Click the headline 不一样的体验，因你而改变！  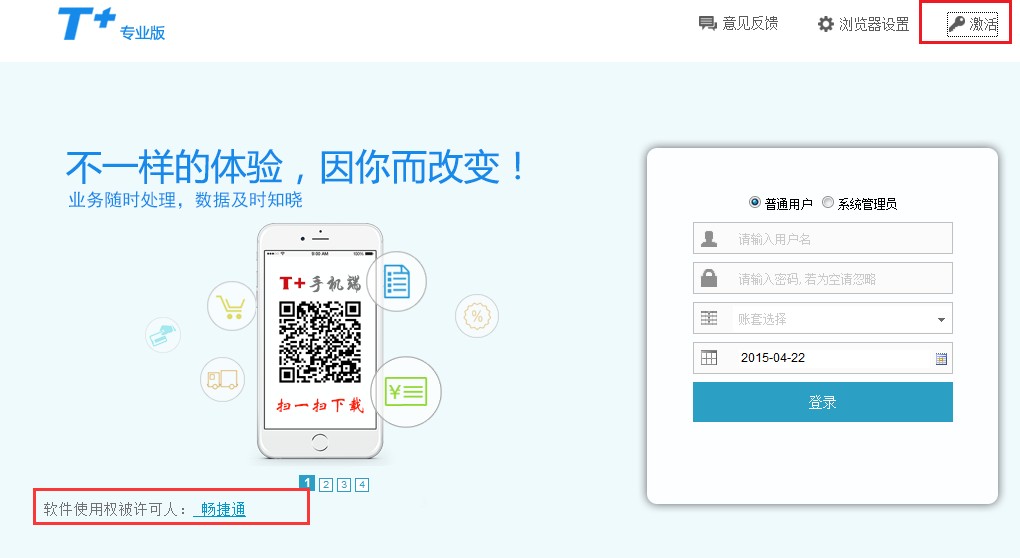tap(297, 167)
